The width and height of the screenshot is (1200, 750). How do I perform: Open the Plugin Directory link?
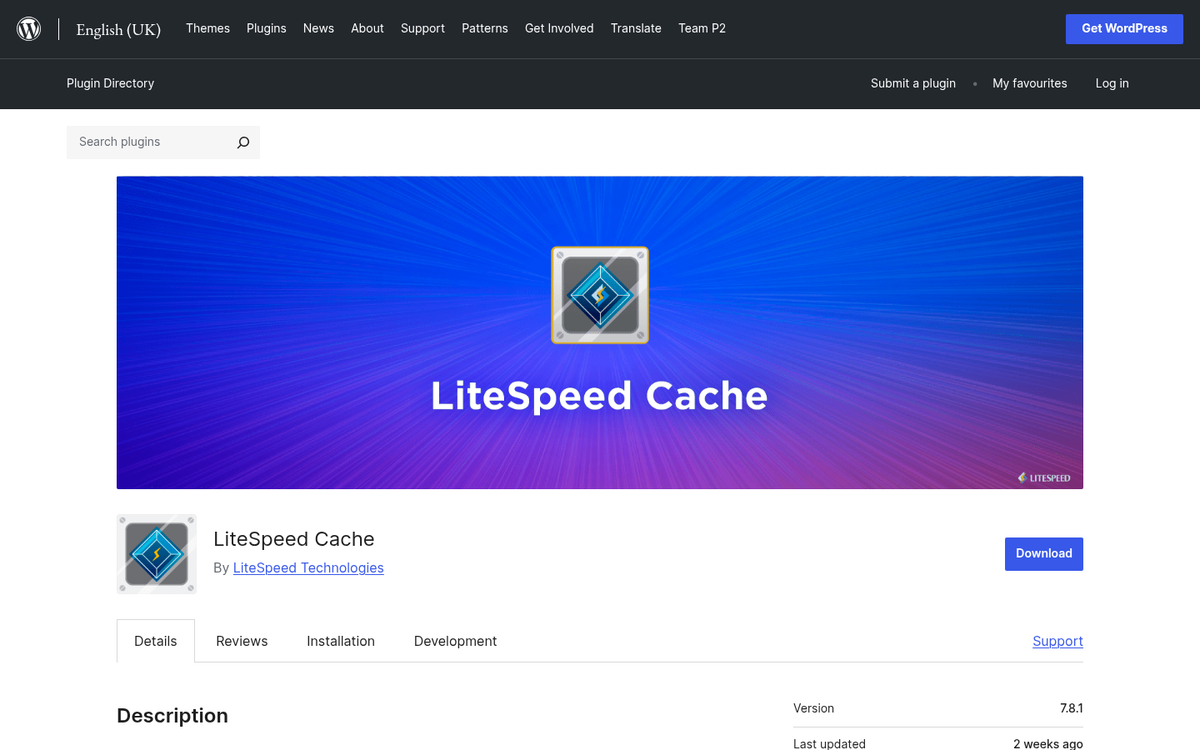(110, 84)
